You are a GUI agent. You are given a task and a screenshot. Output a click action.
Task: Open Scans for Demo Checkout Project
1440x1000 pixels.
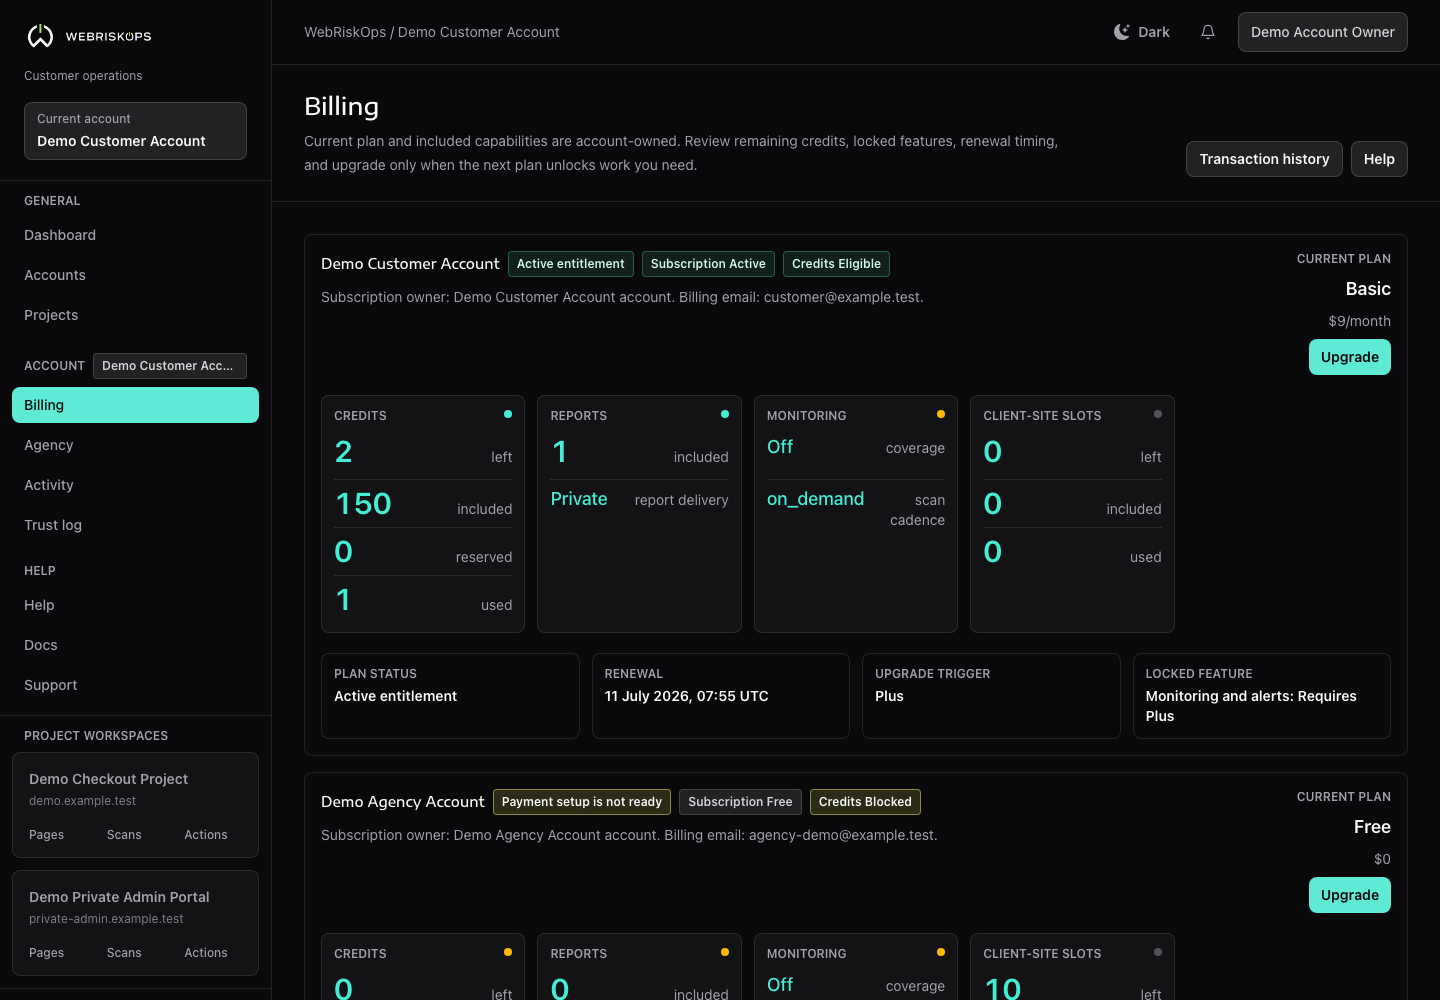(124, 835)
